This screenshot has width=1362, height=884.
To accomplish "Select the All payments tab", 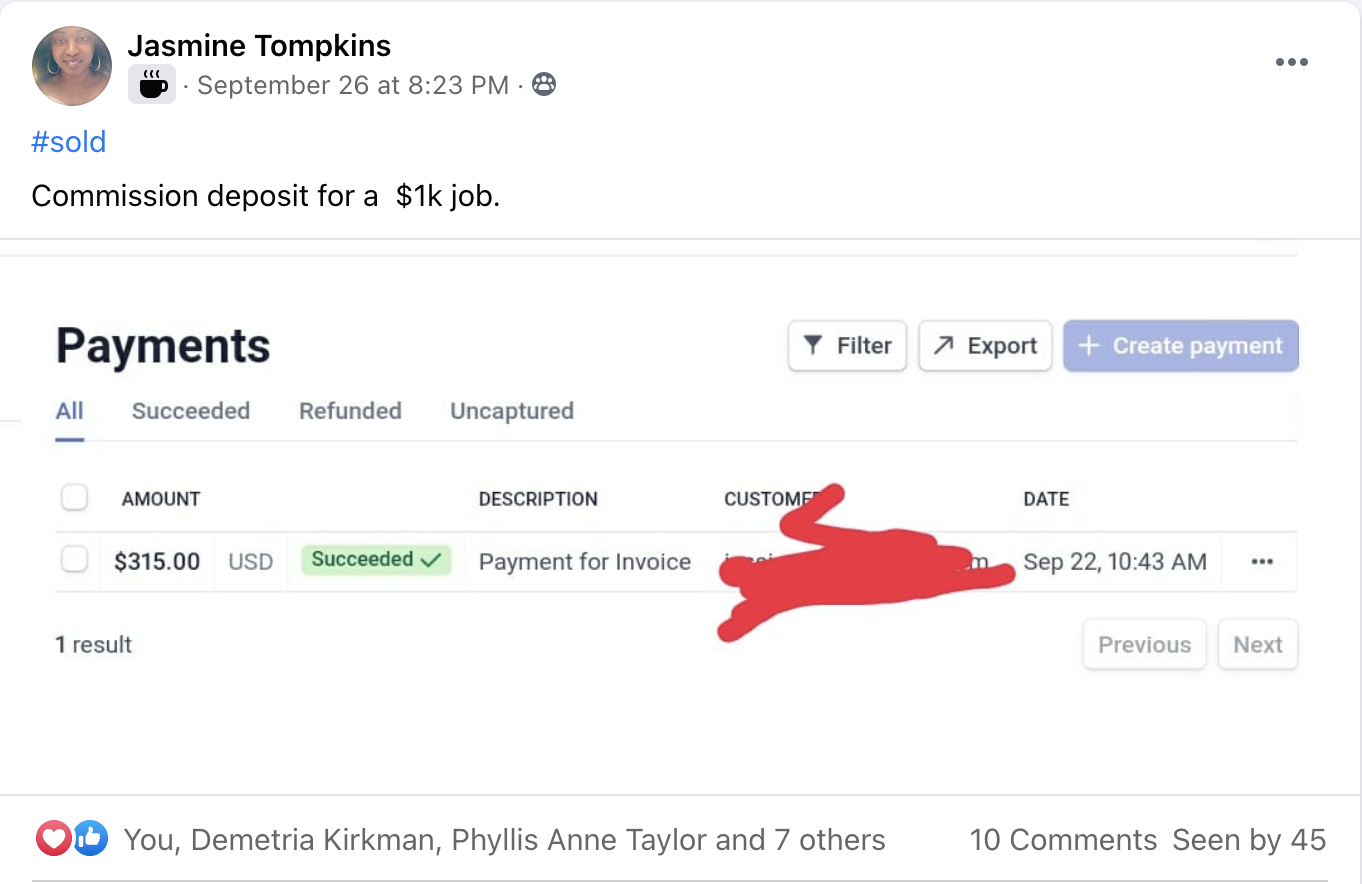I will coord(69,411).
